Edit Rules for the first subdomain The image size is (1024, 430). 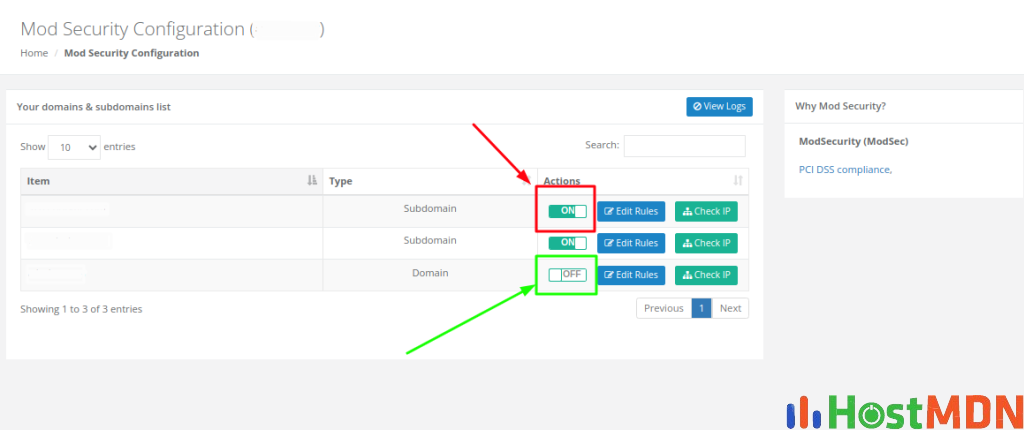(x=631, y=211)
